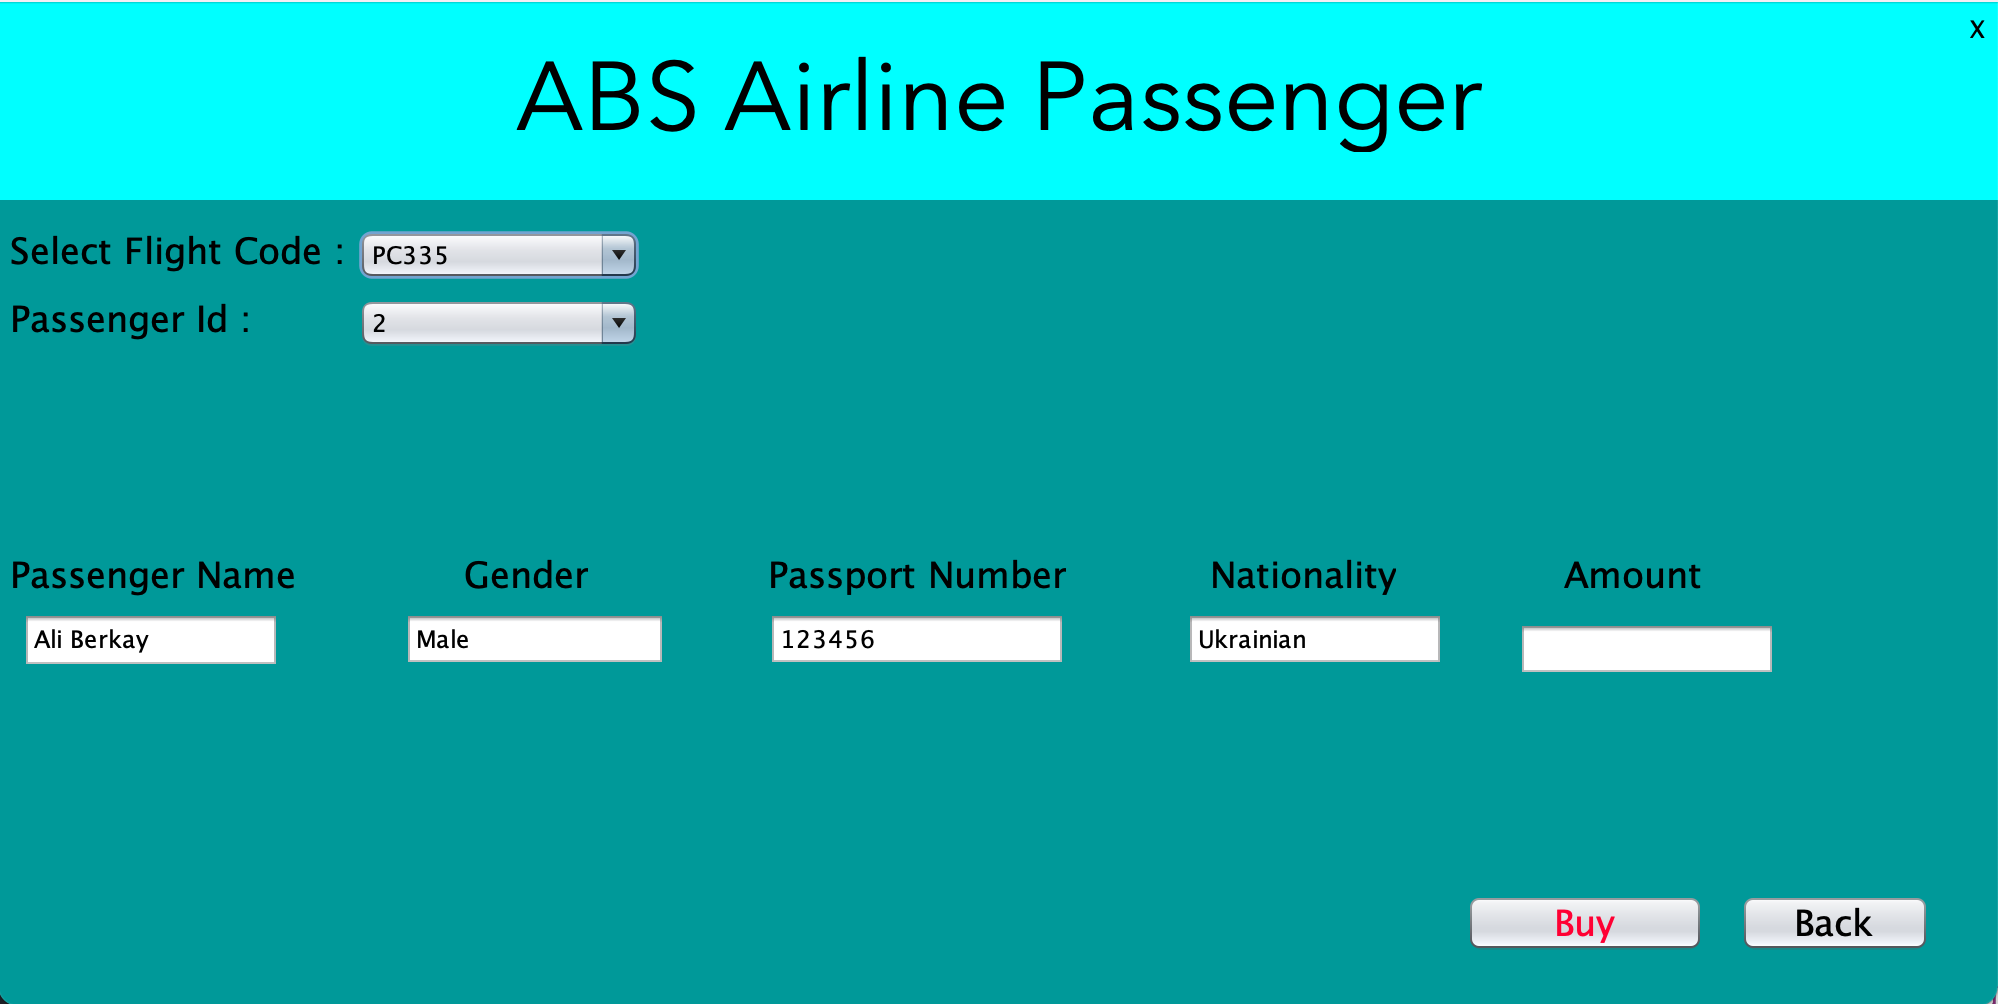Image resolution: width=1998 pixels, height=1004 pixels.
Task: Close the ABS Airline Passenger window
Action: (x=1976, y=29)
